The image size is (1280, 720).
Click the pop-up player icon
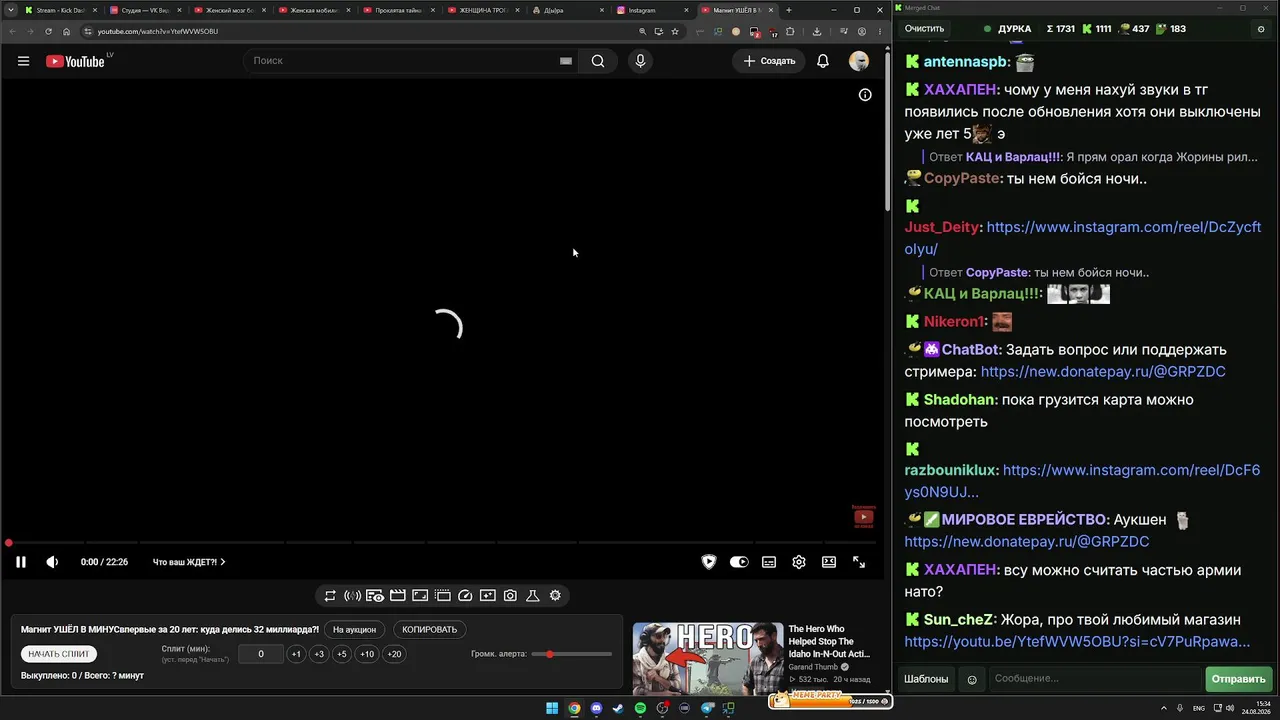point(443,596)
